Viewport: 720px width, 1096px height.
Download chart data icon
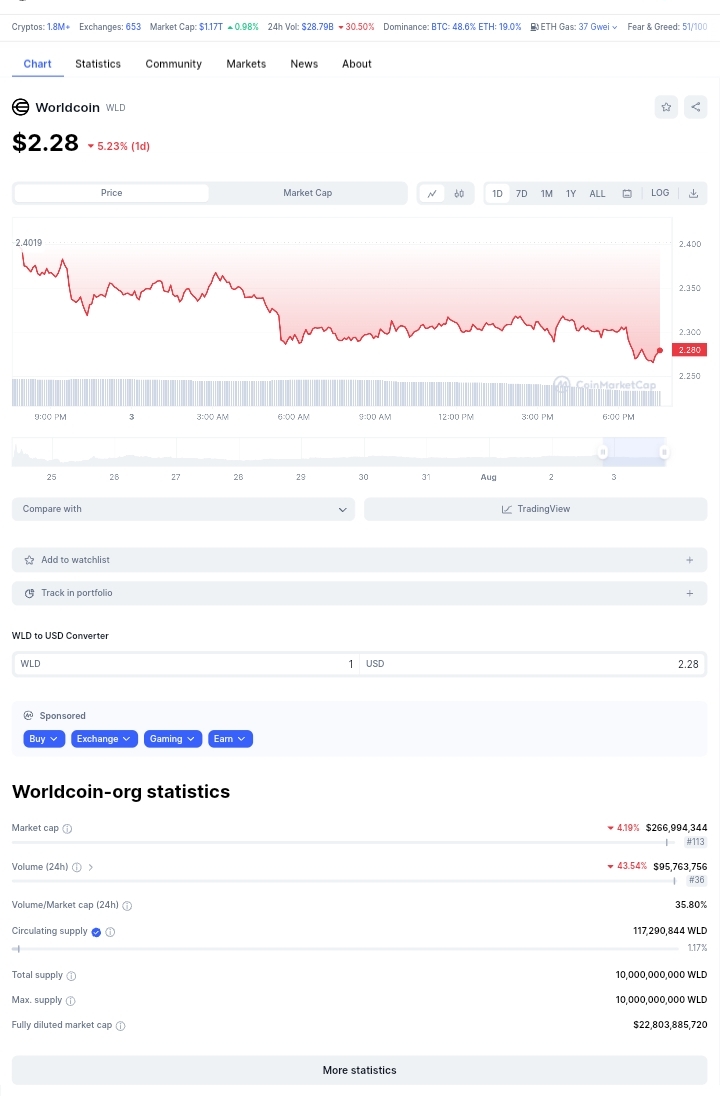coord(693,193)
